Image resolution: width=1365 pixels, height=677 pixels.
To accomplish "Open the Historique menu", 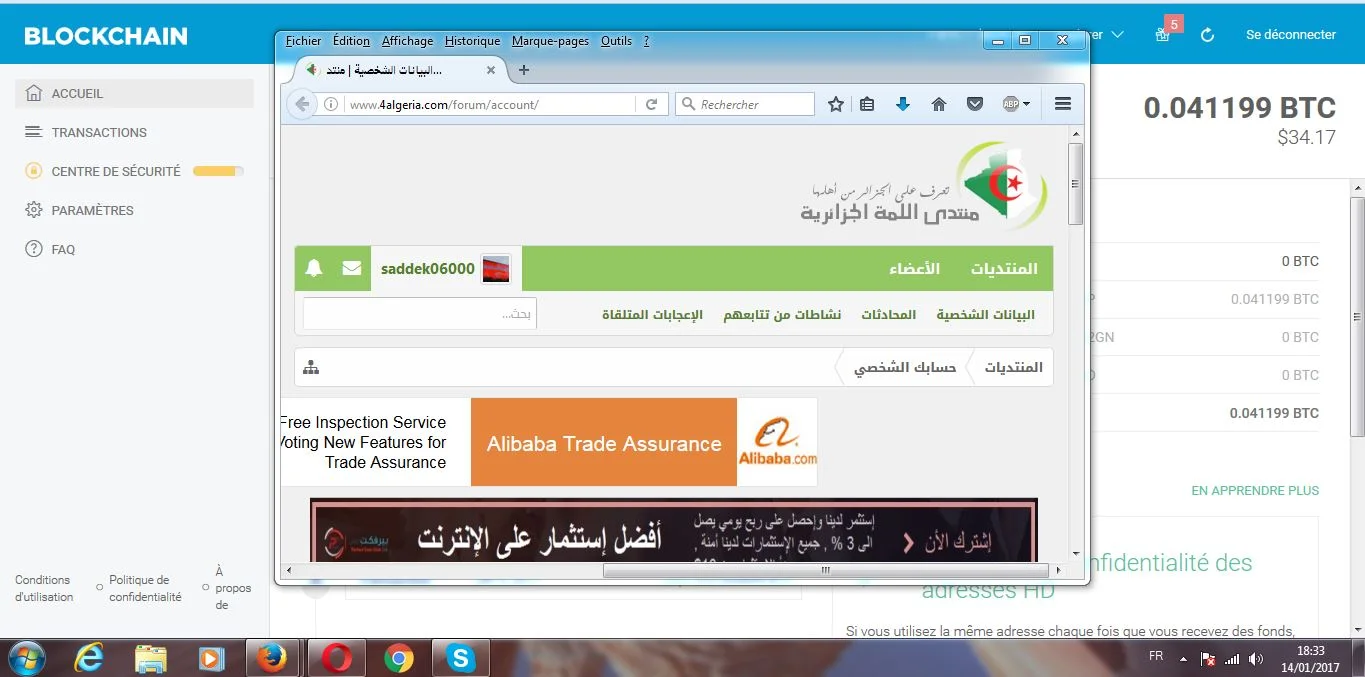I will click(472, 41).
